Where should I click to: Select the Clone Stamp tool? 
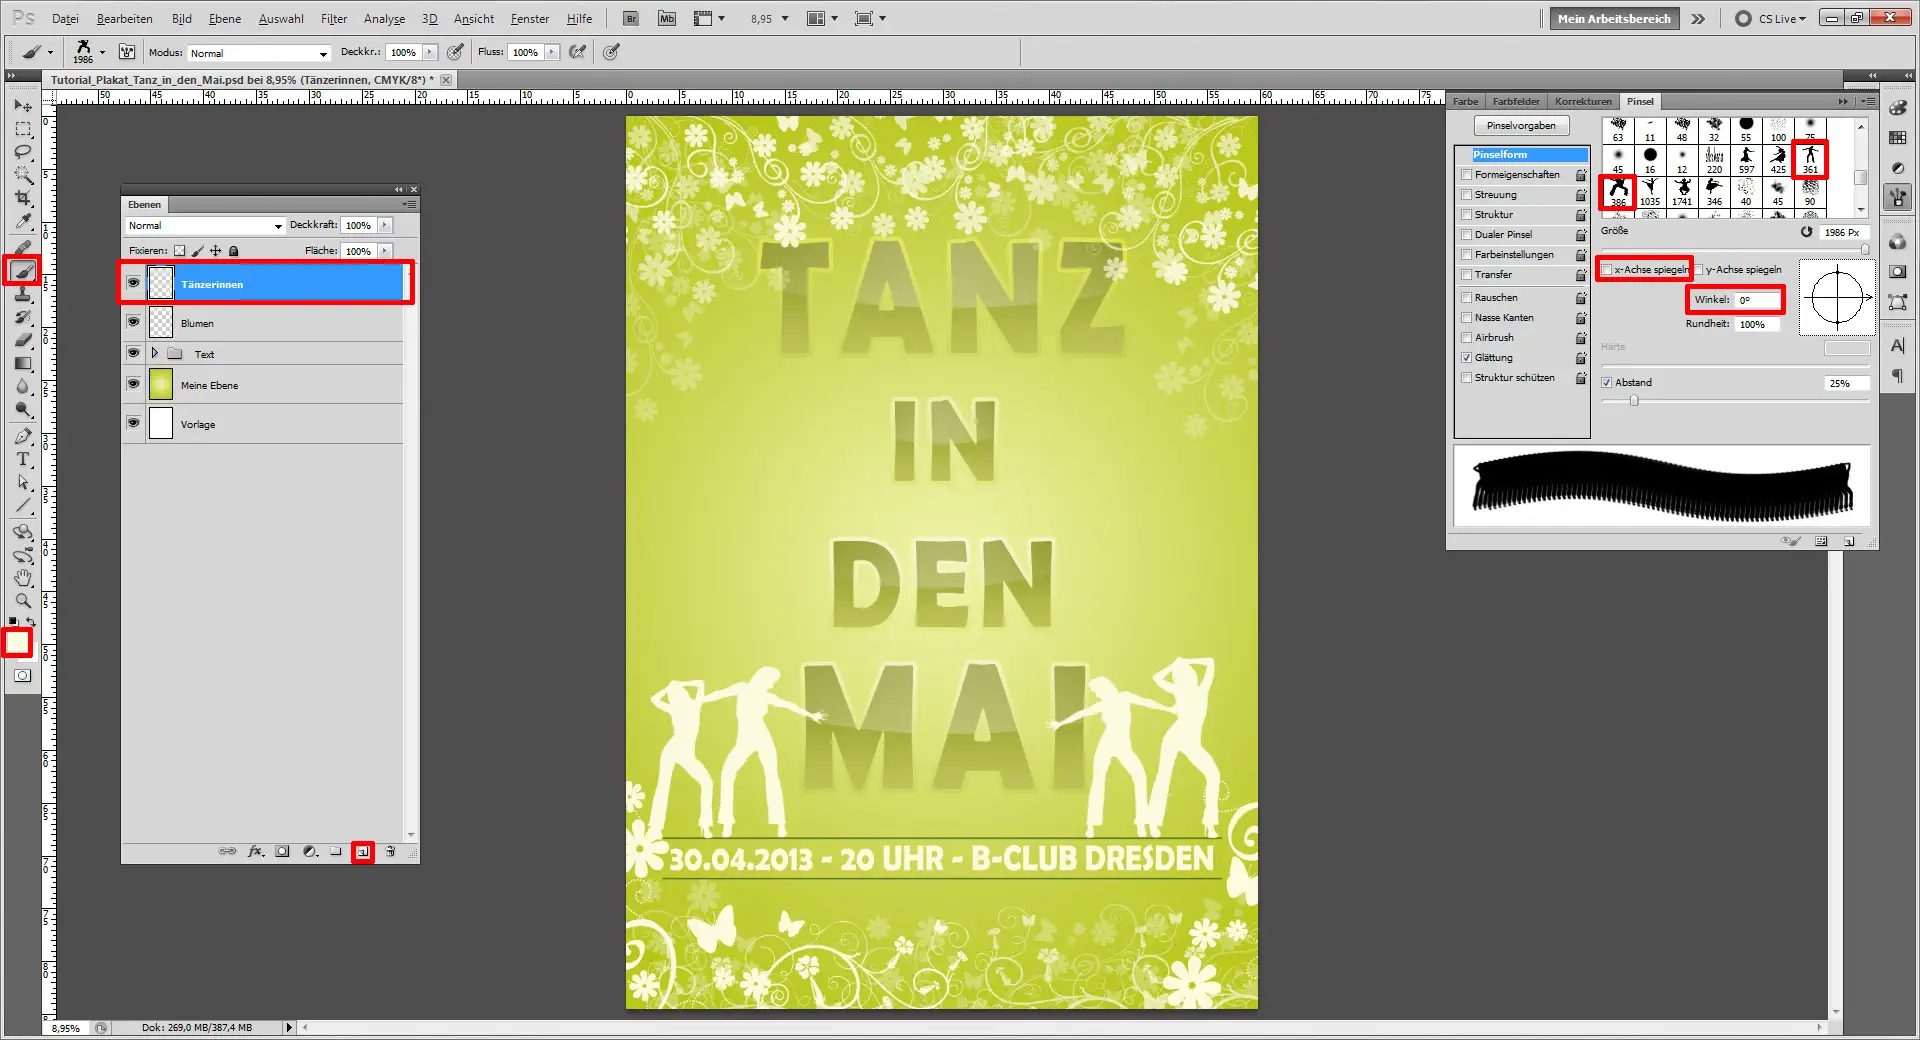(x=22, y=295)
